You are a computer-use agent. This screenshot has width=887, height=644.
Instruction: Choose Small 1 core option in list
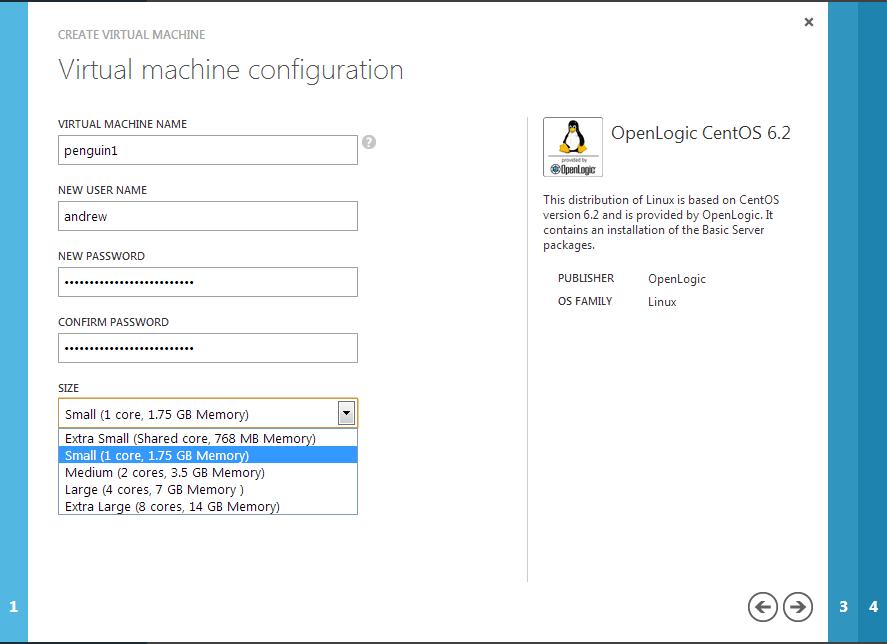click(x=156, y=455)
